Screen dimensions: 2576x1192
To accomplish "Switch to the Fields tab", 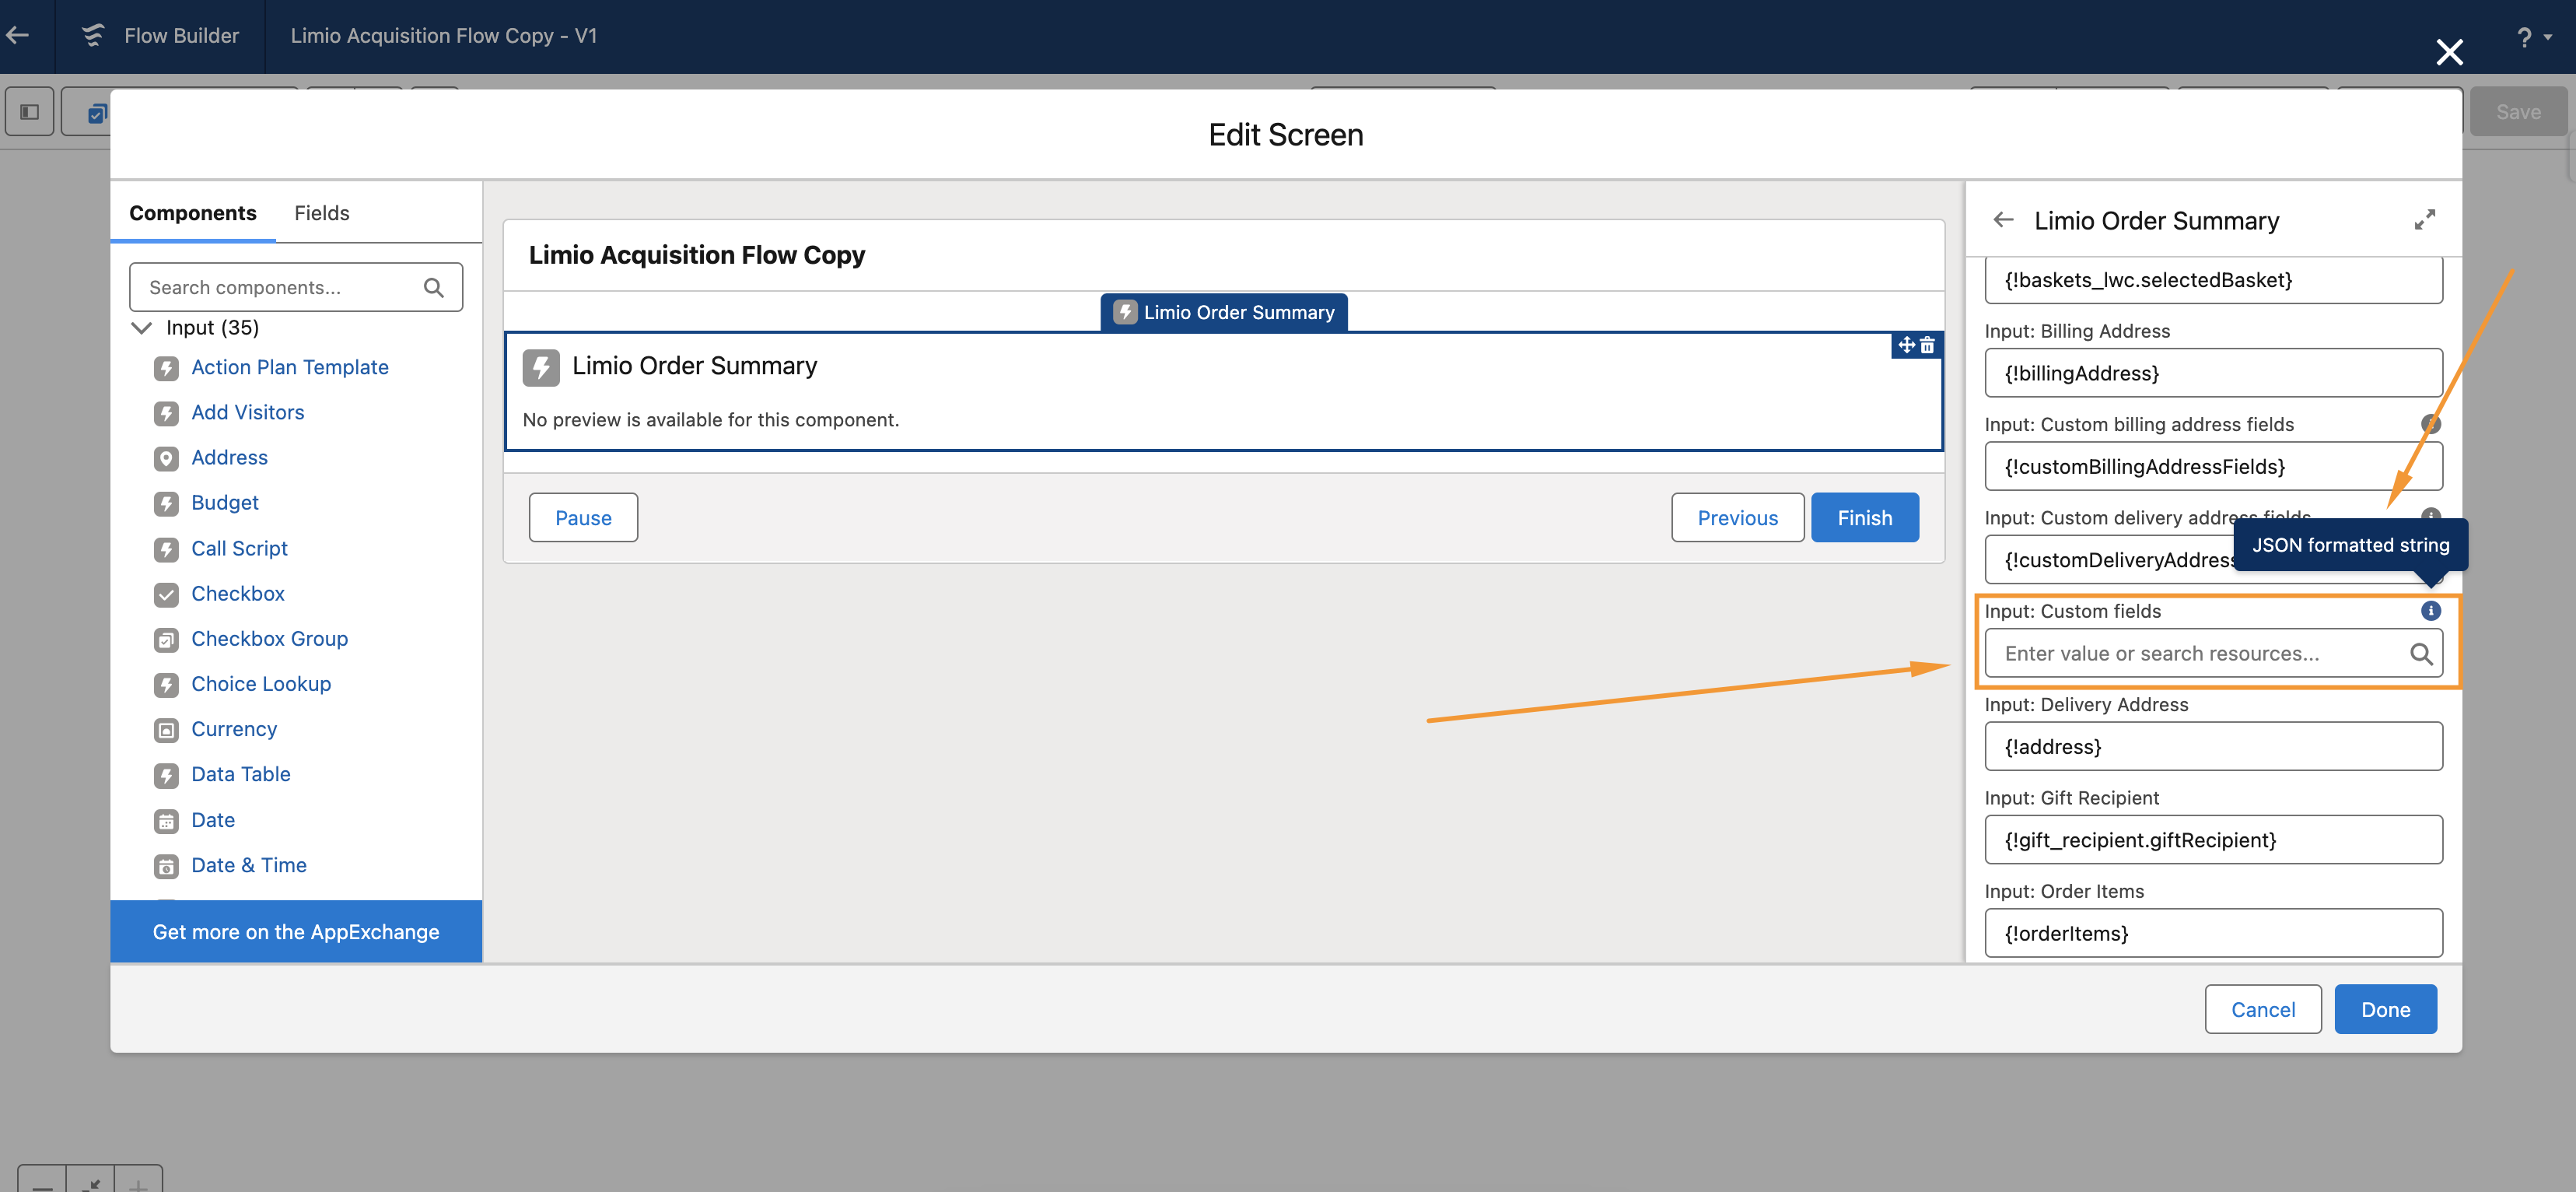I will (322, 213).
